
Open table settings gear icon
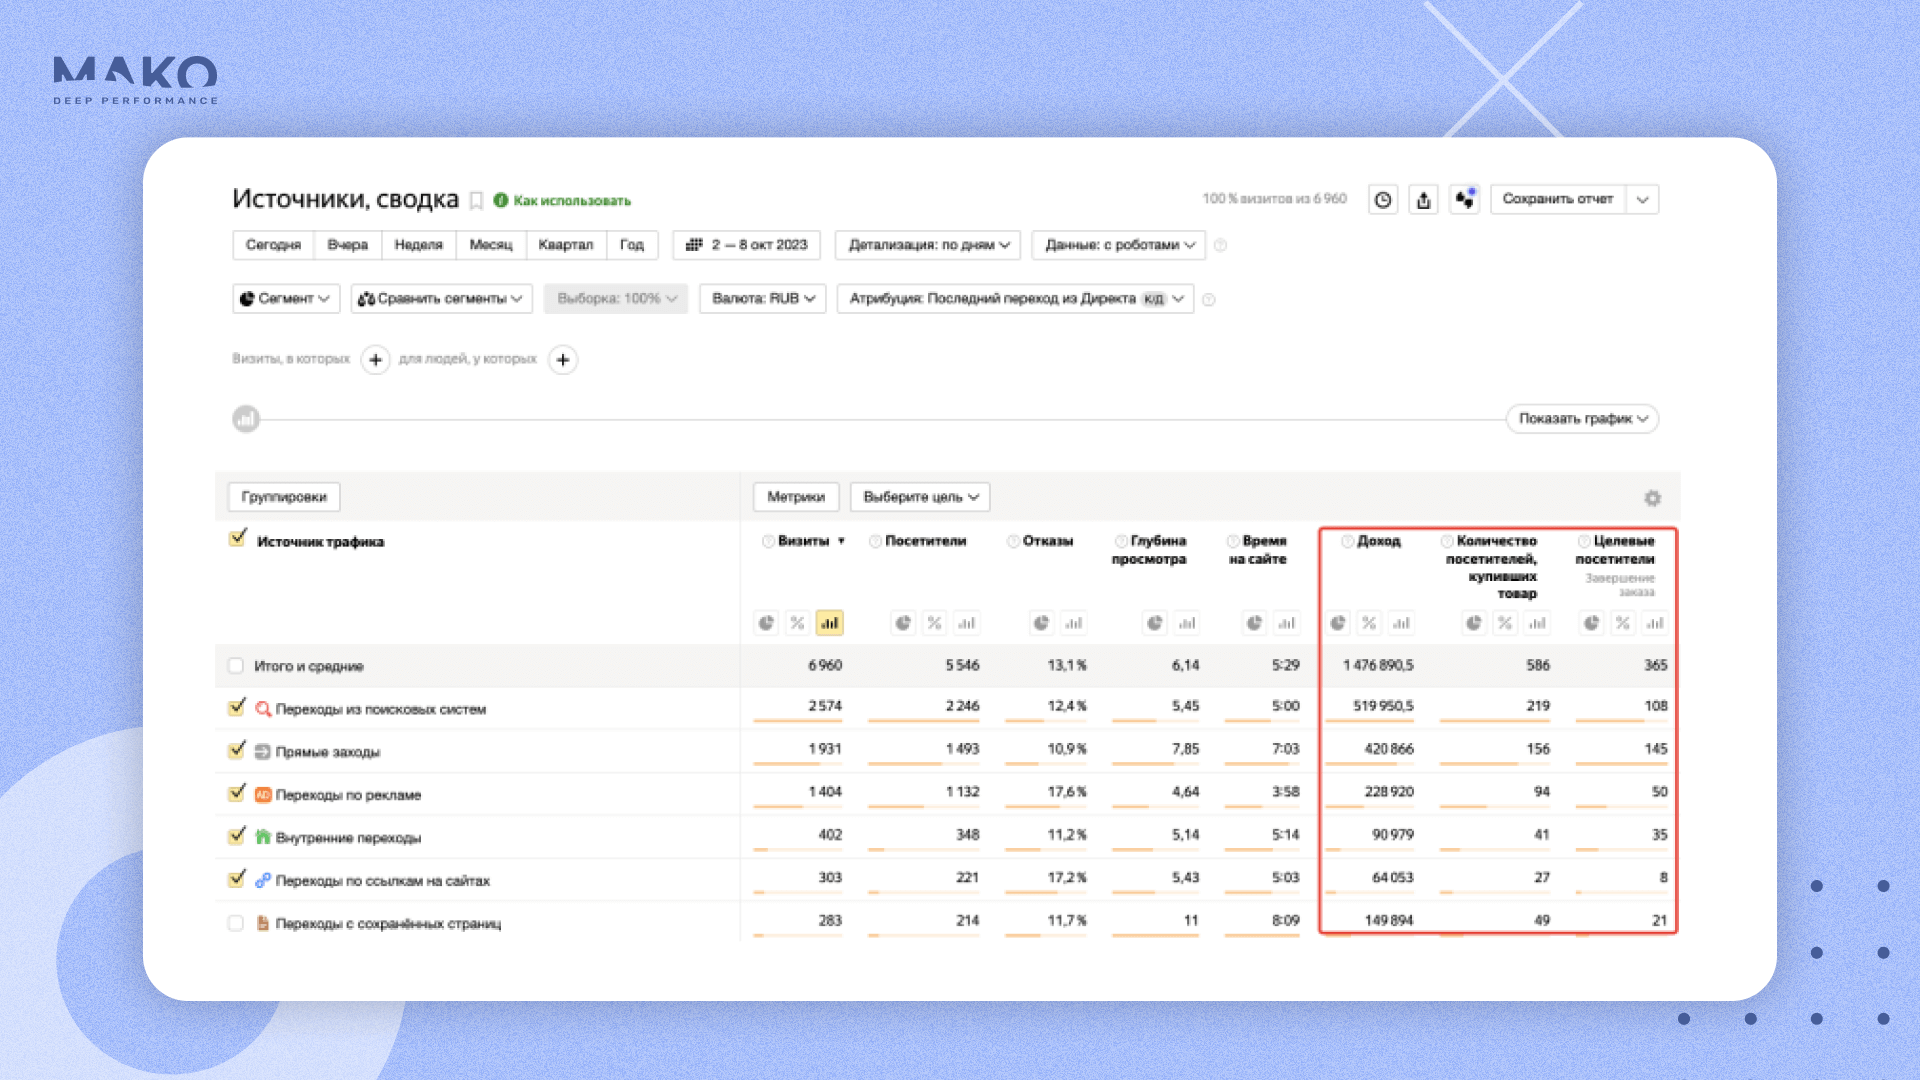coord(1652,498)
